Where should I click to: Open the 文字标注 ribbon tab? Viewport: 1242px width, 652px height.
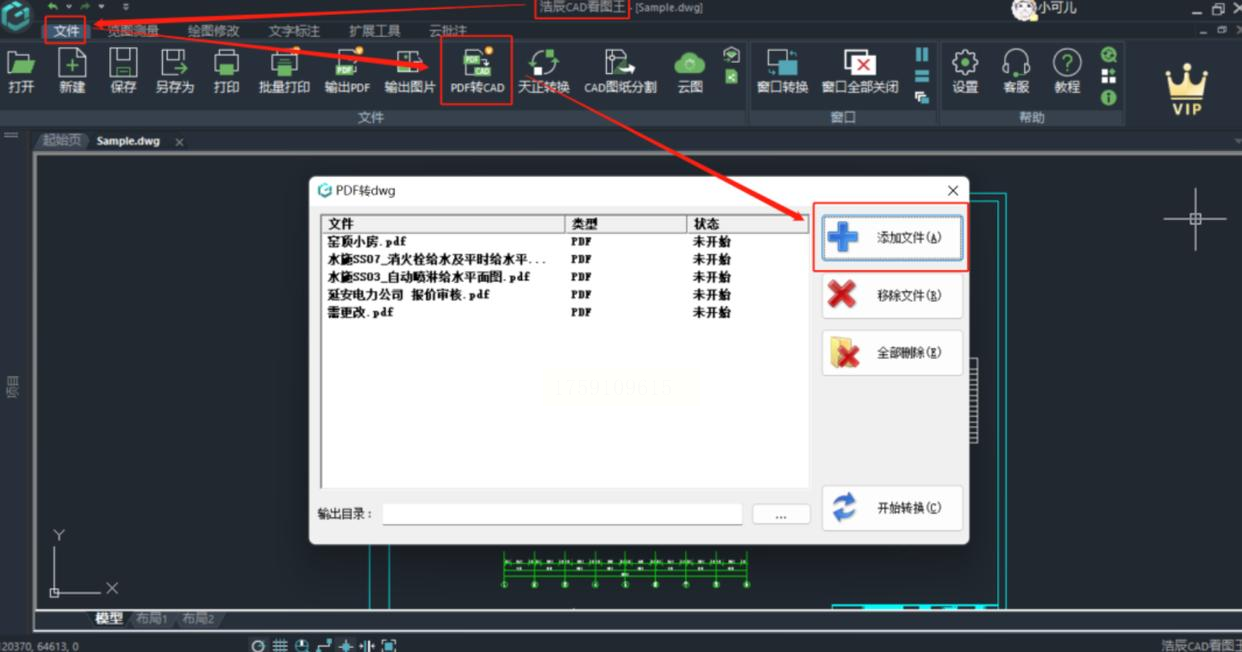[294, 31]
